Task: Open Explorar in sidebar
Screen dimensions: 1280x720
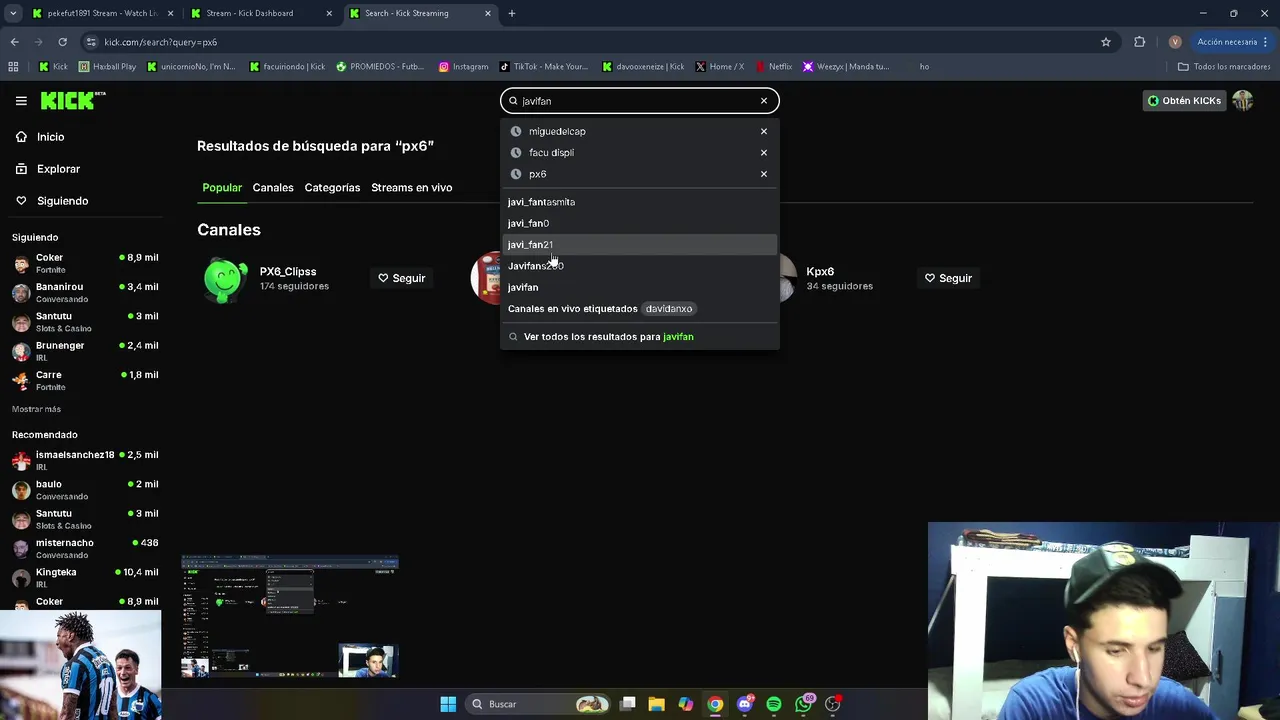Action: coord(58,169)
